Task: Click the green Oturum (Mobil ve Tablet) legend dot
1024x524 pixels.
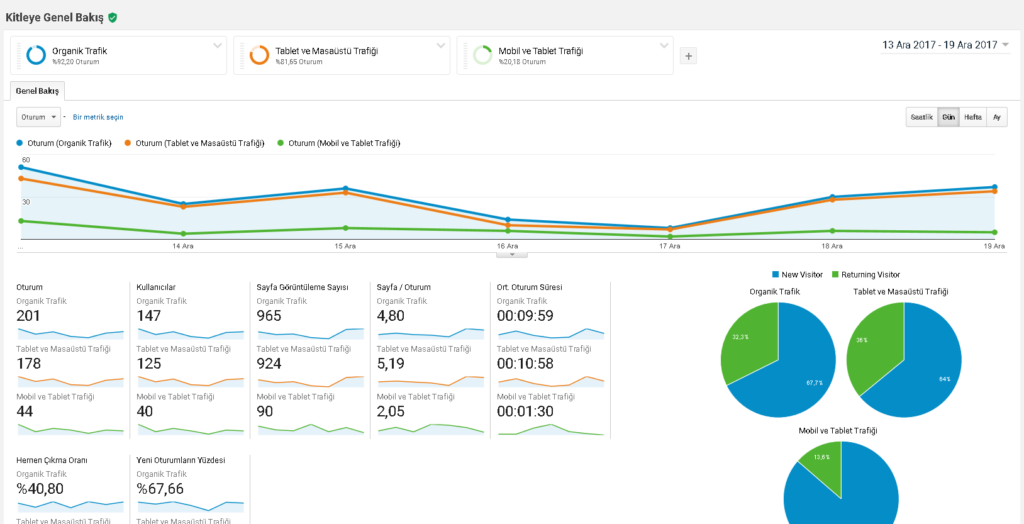Action: tap(281, 143)
